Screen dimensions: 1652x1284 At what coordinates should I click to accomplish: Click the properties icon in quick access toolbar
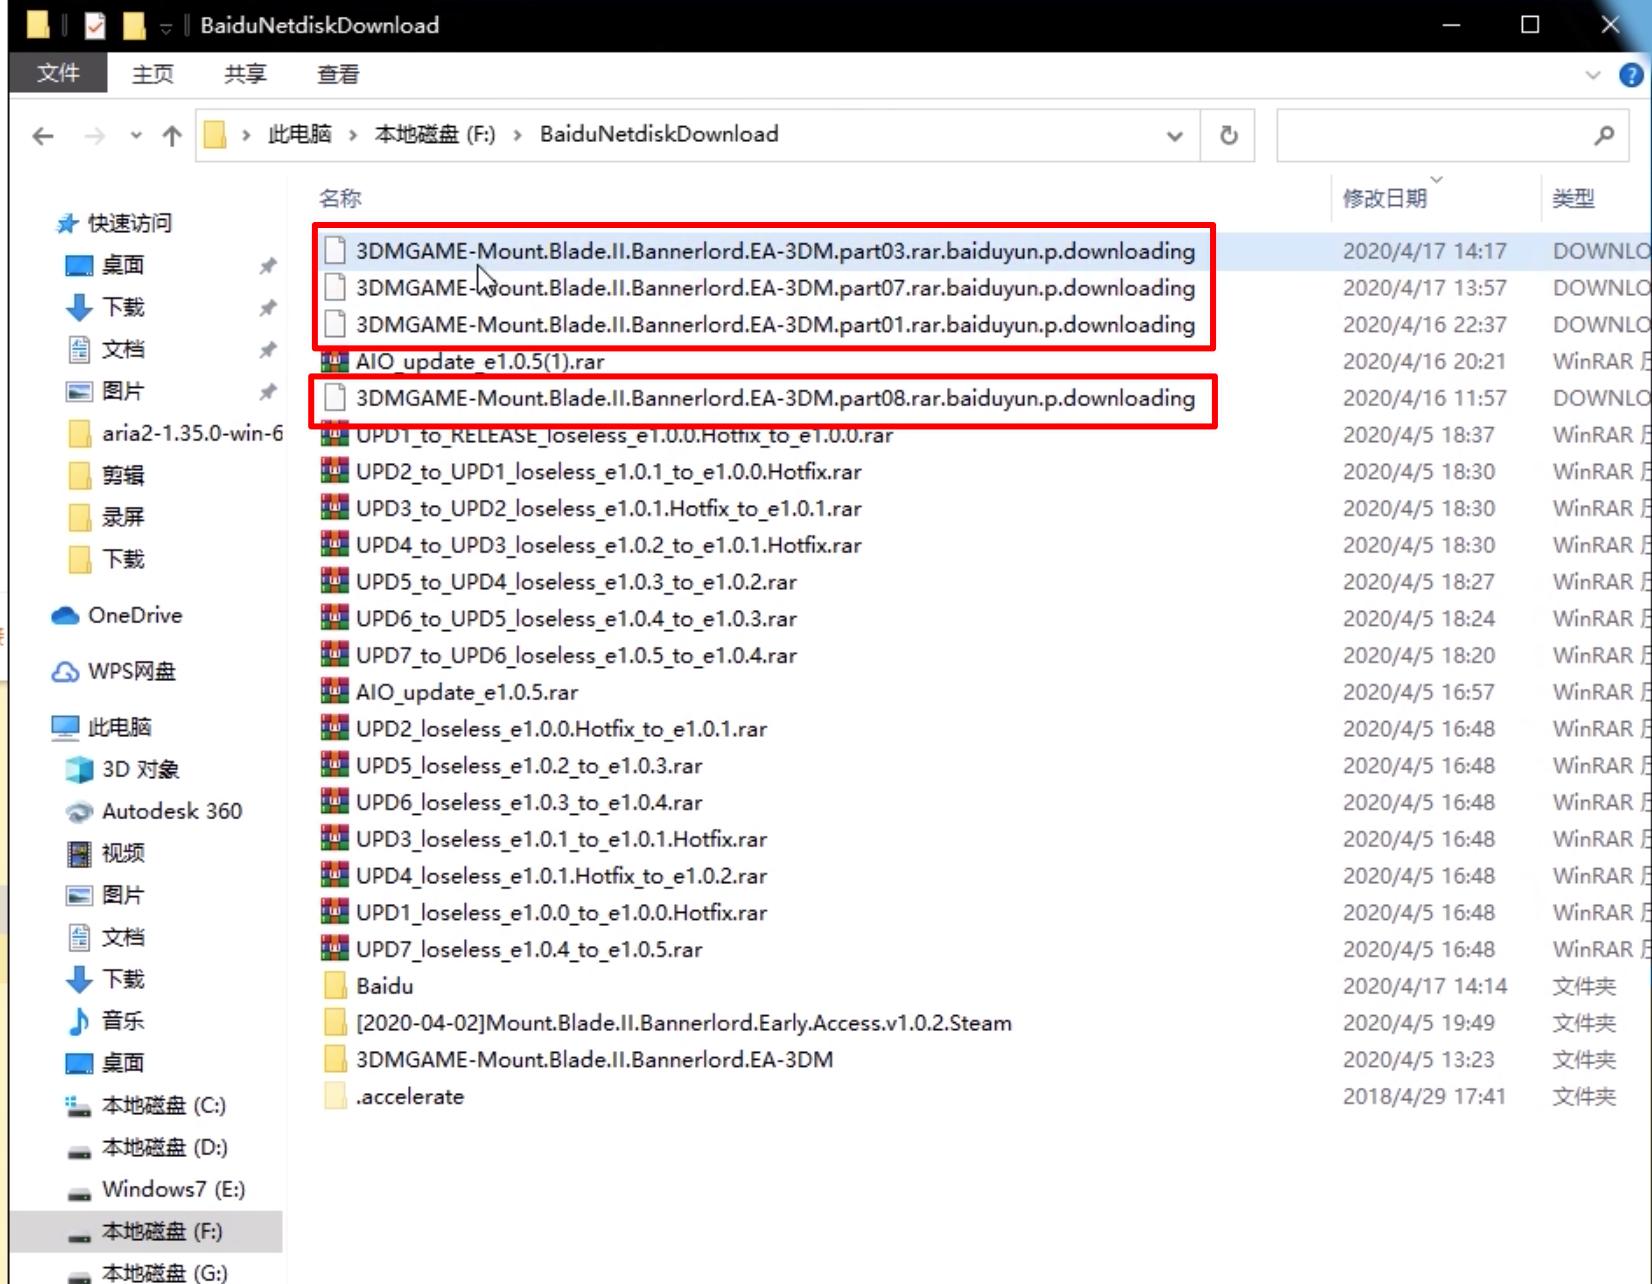pos(95,25)
